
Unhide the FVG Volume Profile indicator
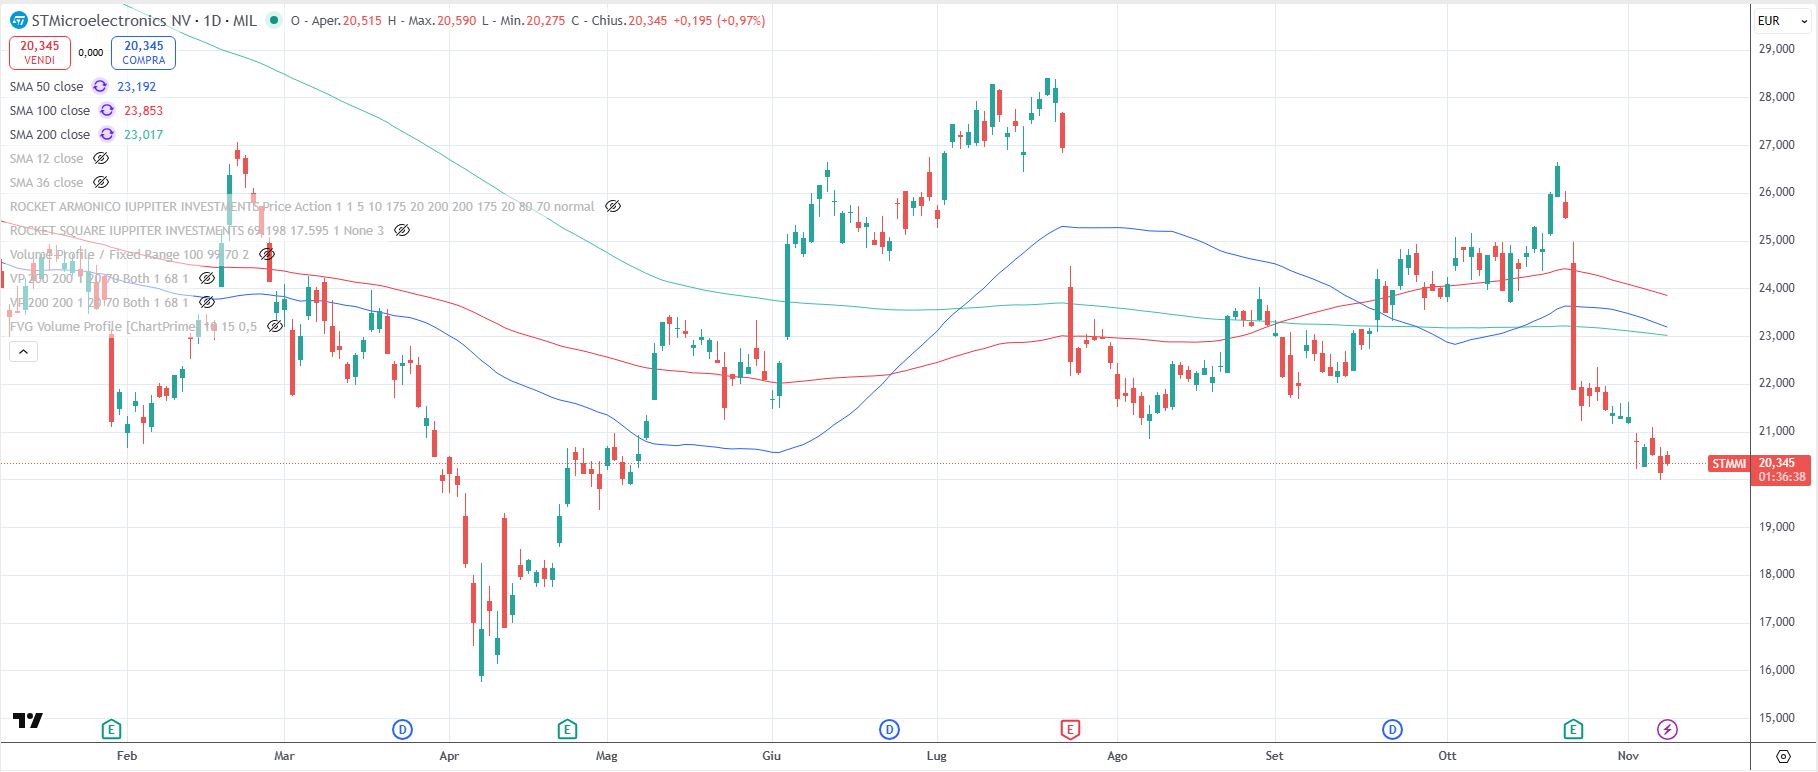coord(275,327)
